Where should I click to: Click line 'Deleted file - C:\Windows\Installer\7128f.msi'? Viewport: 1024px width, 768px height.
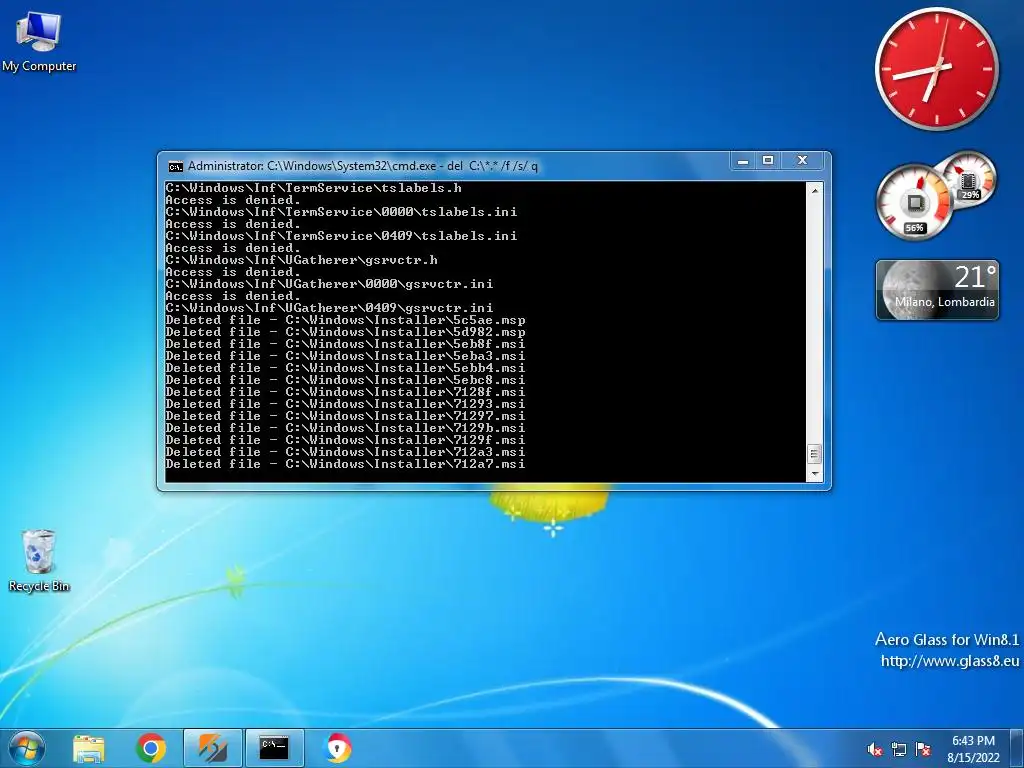coord(345,392)
